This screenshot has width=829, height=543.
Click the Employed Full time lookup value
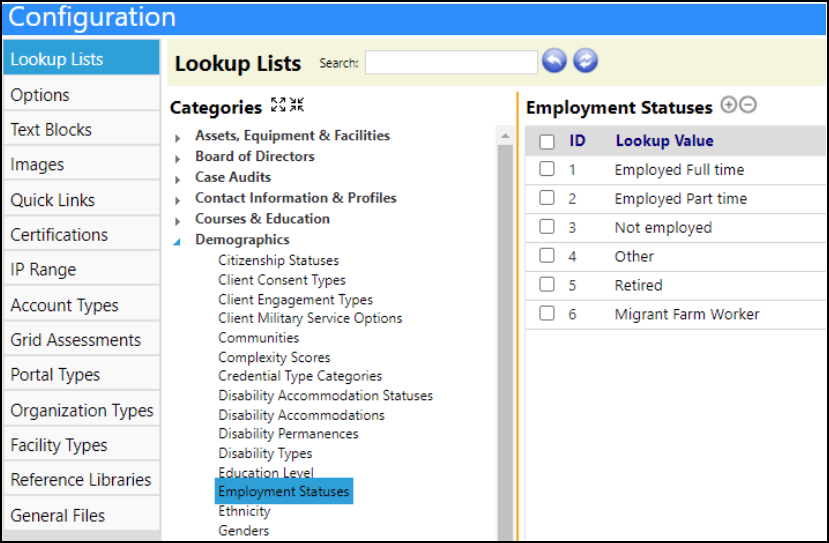coord(679,170)
